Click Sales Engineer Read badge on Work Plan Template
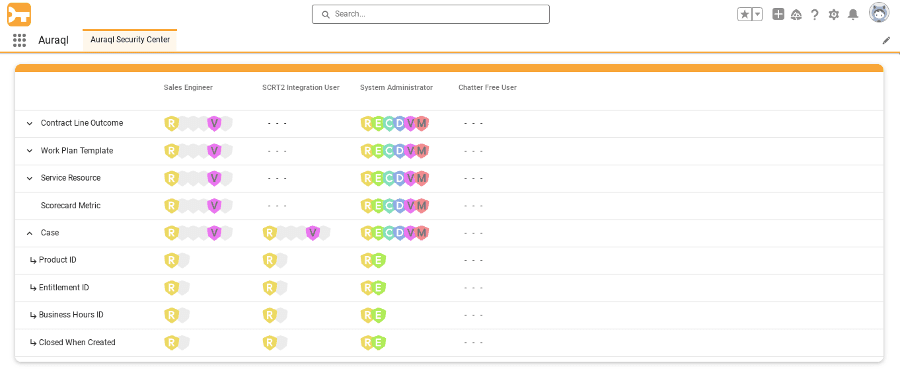 171,150
